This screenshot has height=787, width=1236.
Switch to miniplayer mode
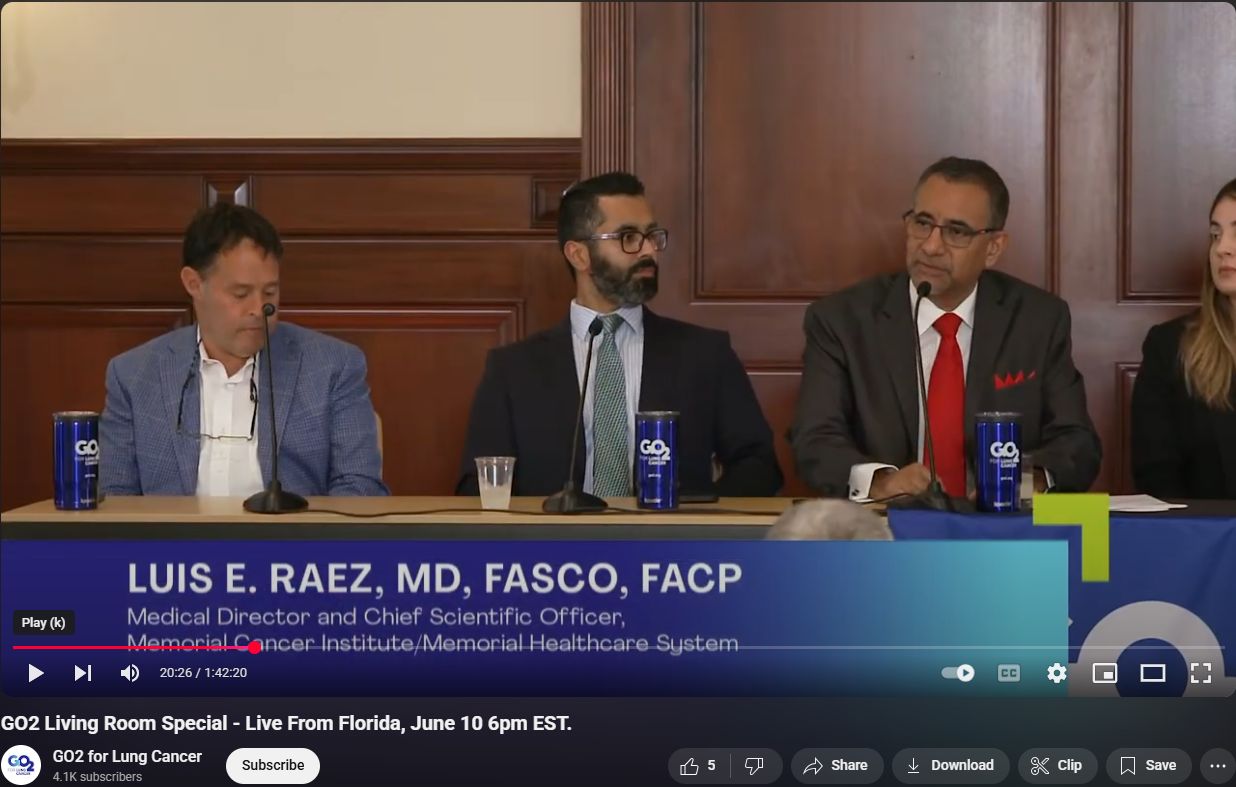1105,673
